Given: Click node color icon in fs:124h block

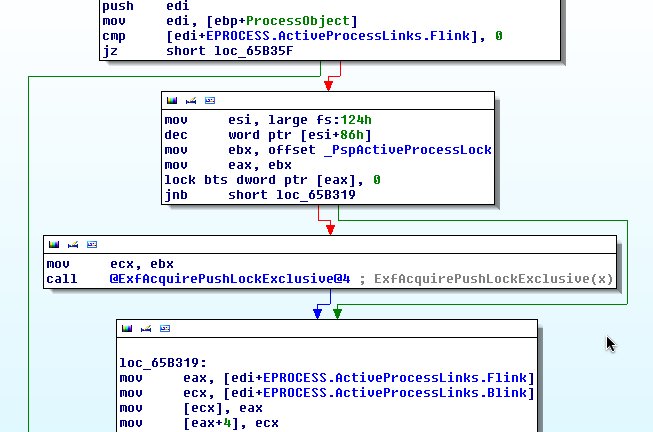Looking at the screenshot, I should coord(172,100).
